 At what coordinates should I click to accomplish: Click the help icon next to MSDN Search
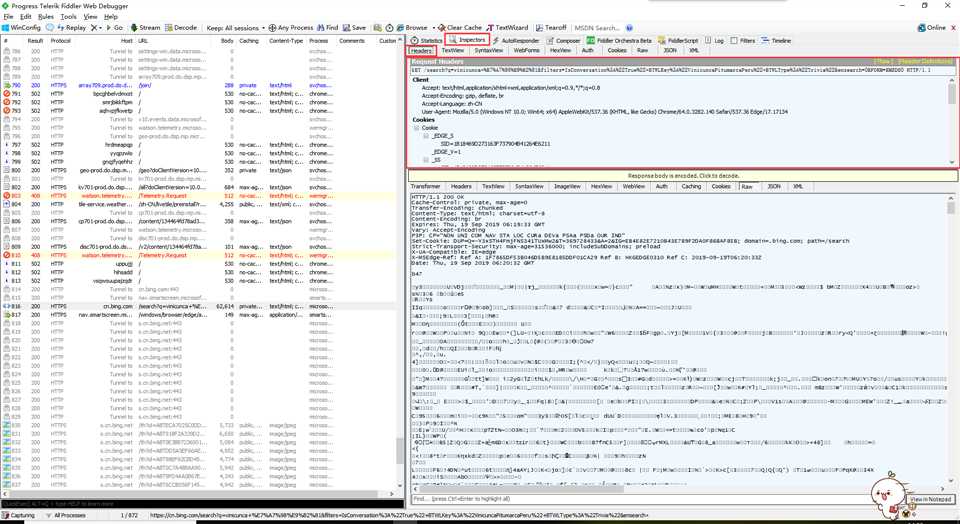(x=629, y=28)
